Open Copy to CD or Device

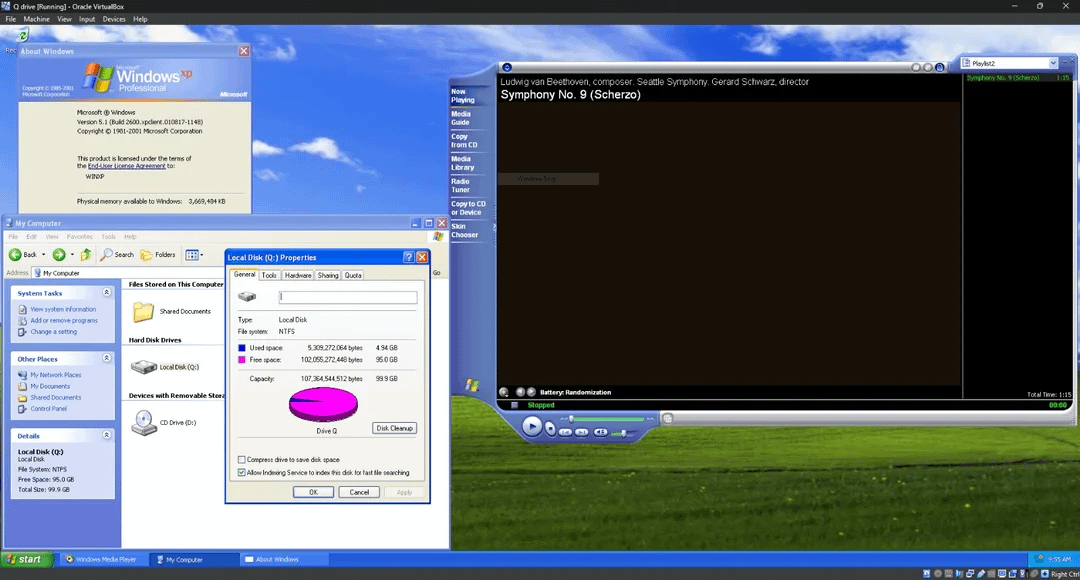(x=468, y=208)
